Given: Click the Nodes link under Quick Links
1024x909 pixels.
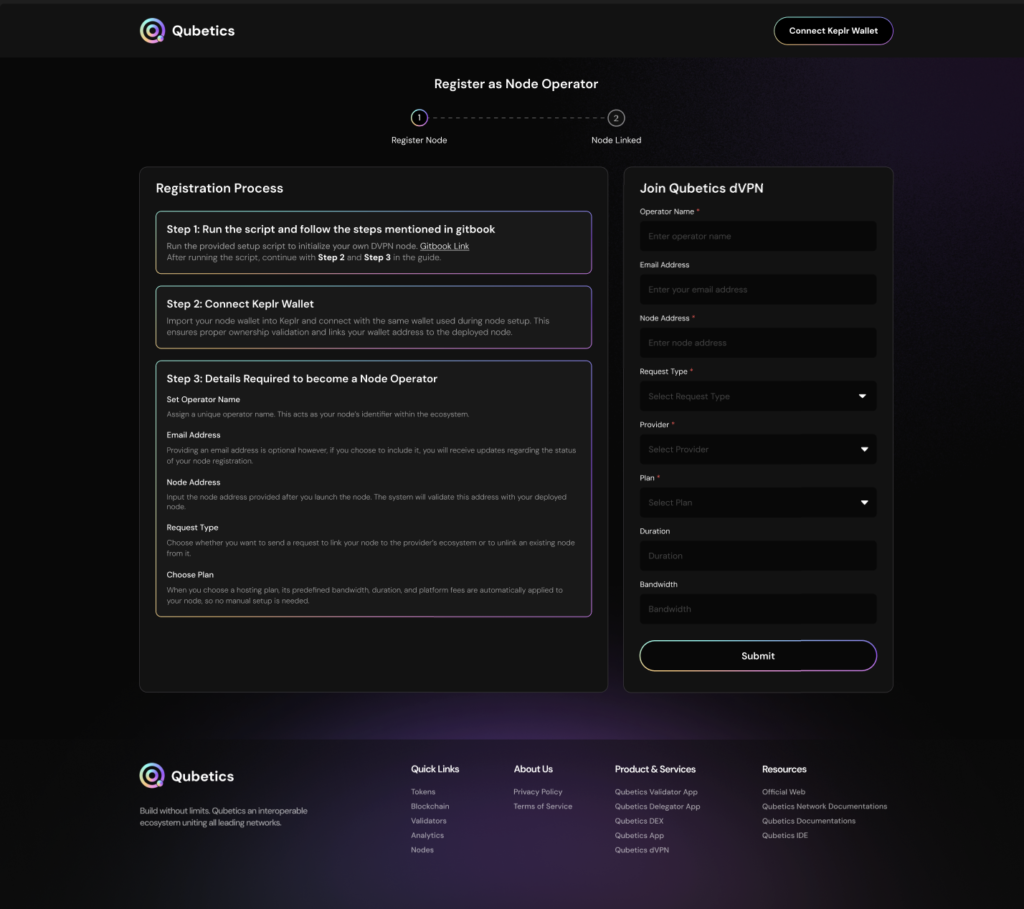Looking at the screenshot, I should 422,849.
